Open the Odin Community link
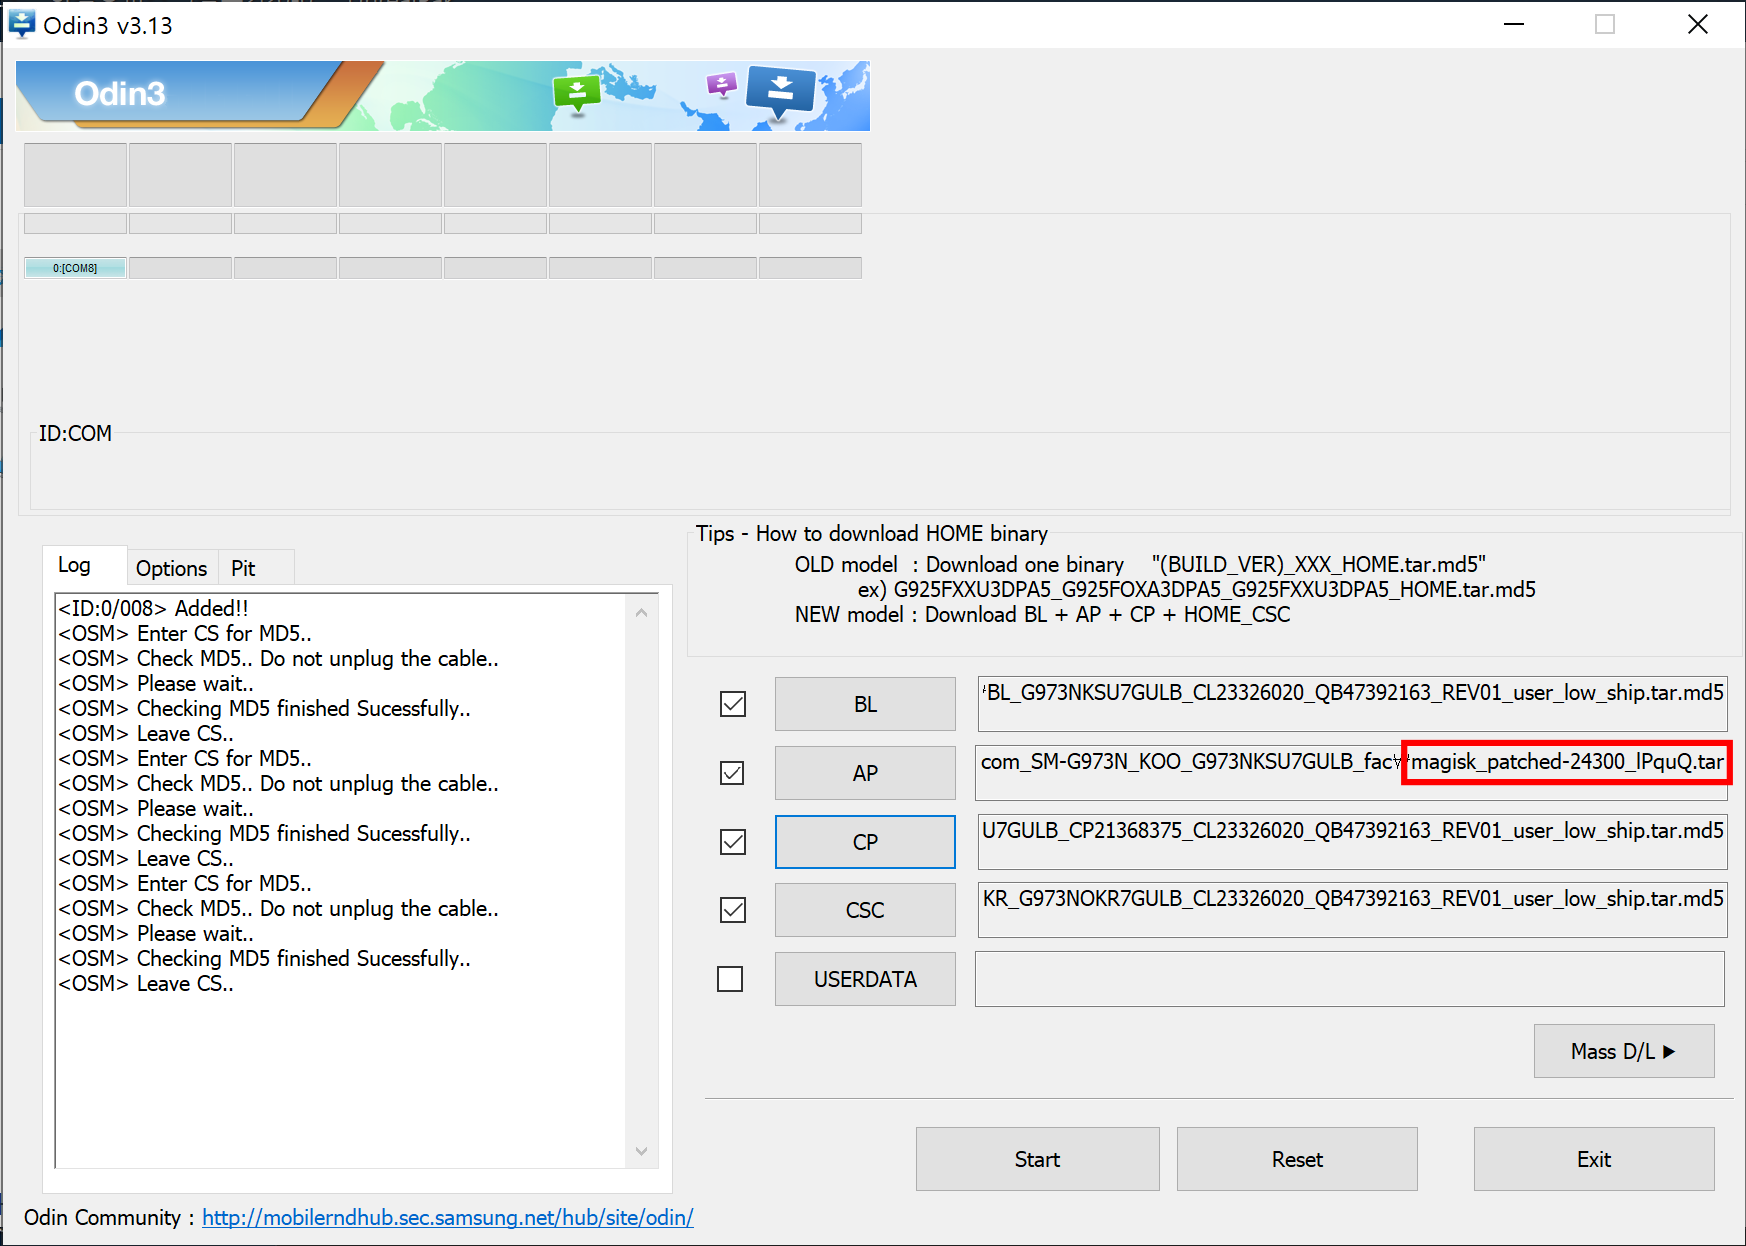The height and width of the screenshot is (1246, 1746). [448, 1217]
